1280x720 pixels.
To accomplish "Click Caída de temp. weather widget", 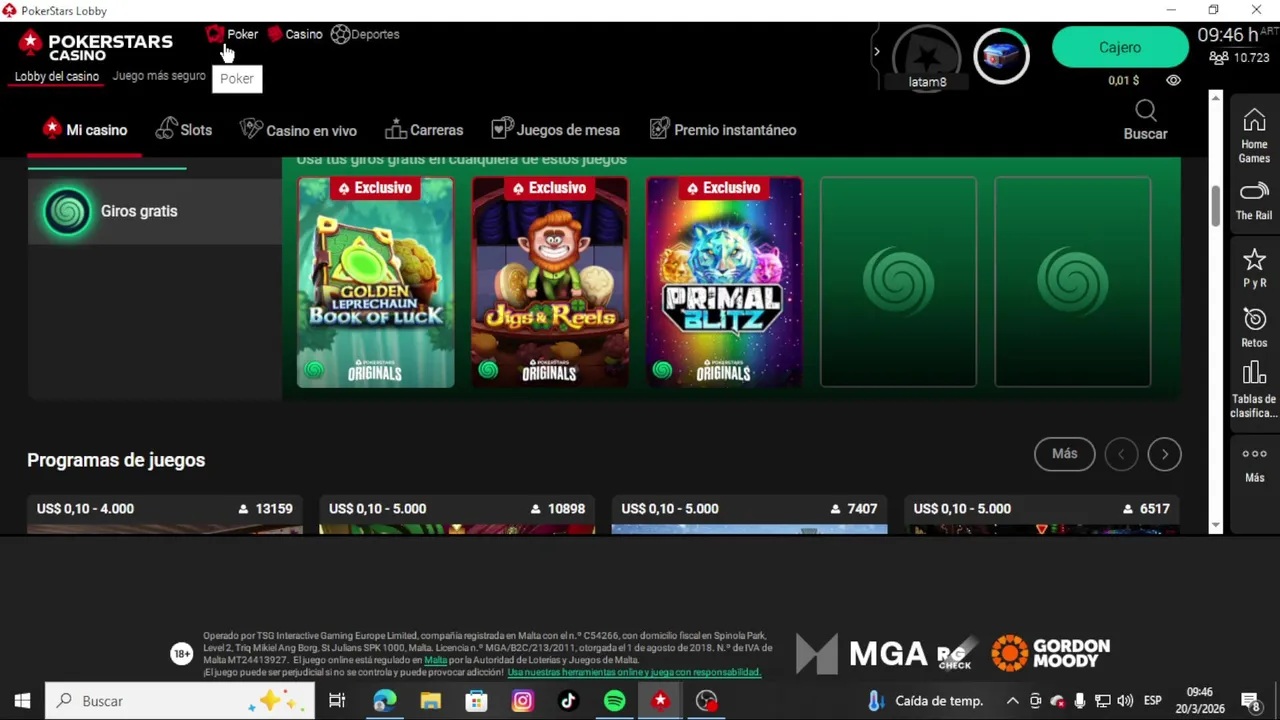I will tap(926, 701).
